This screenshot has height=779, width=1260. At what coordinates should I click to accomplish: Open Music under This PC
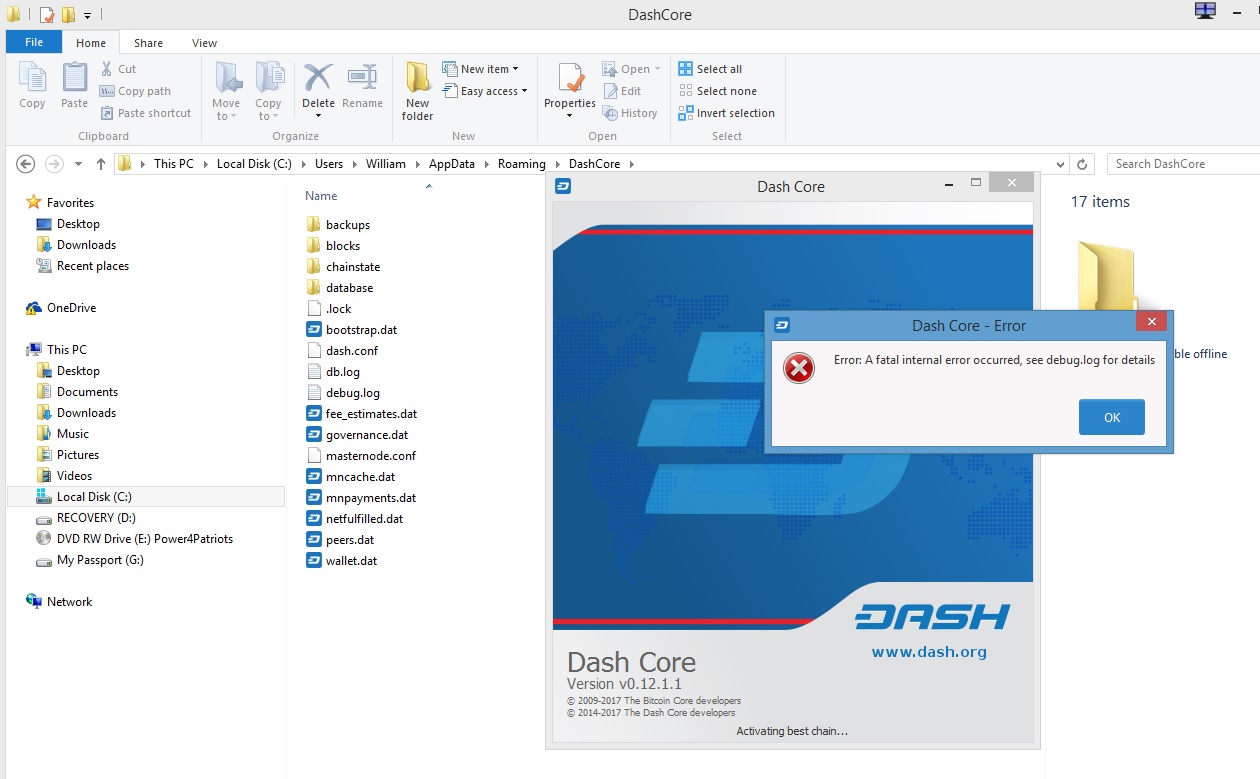click(73, 434)
